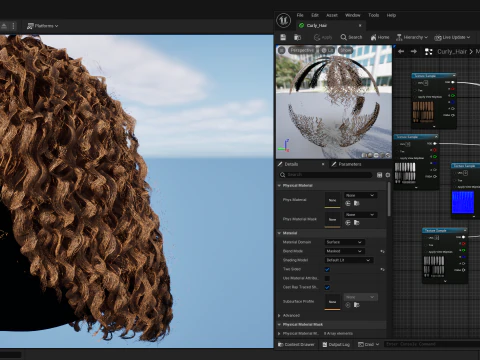
Task: Use selected asset icon for Phys Material
Action: point(348,203)
